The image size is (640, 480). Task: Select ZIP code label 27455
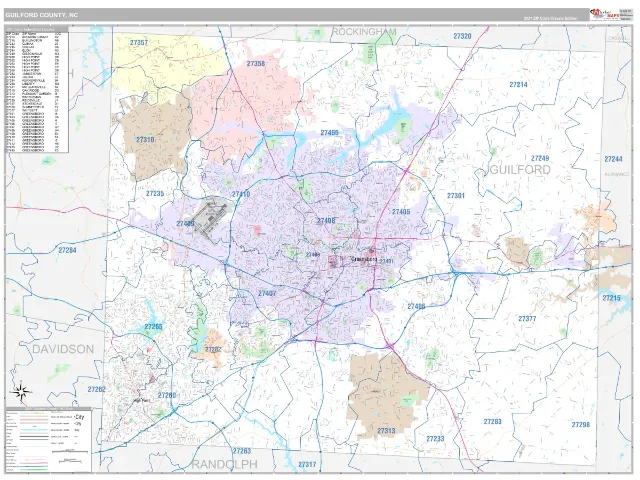click(x=329, y=133)
